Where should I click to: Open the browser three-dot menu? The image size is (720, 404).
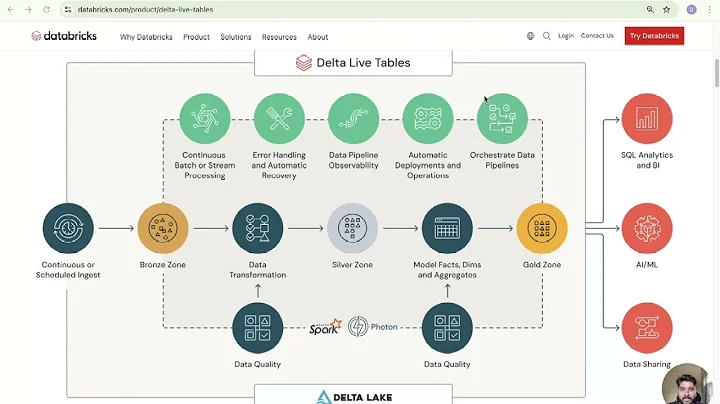(710, 9)
